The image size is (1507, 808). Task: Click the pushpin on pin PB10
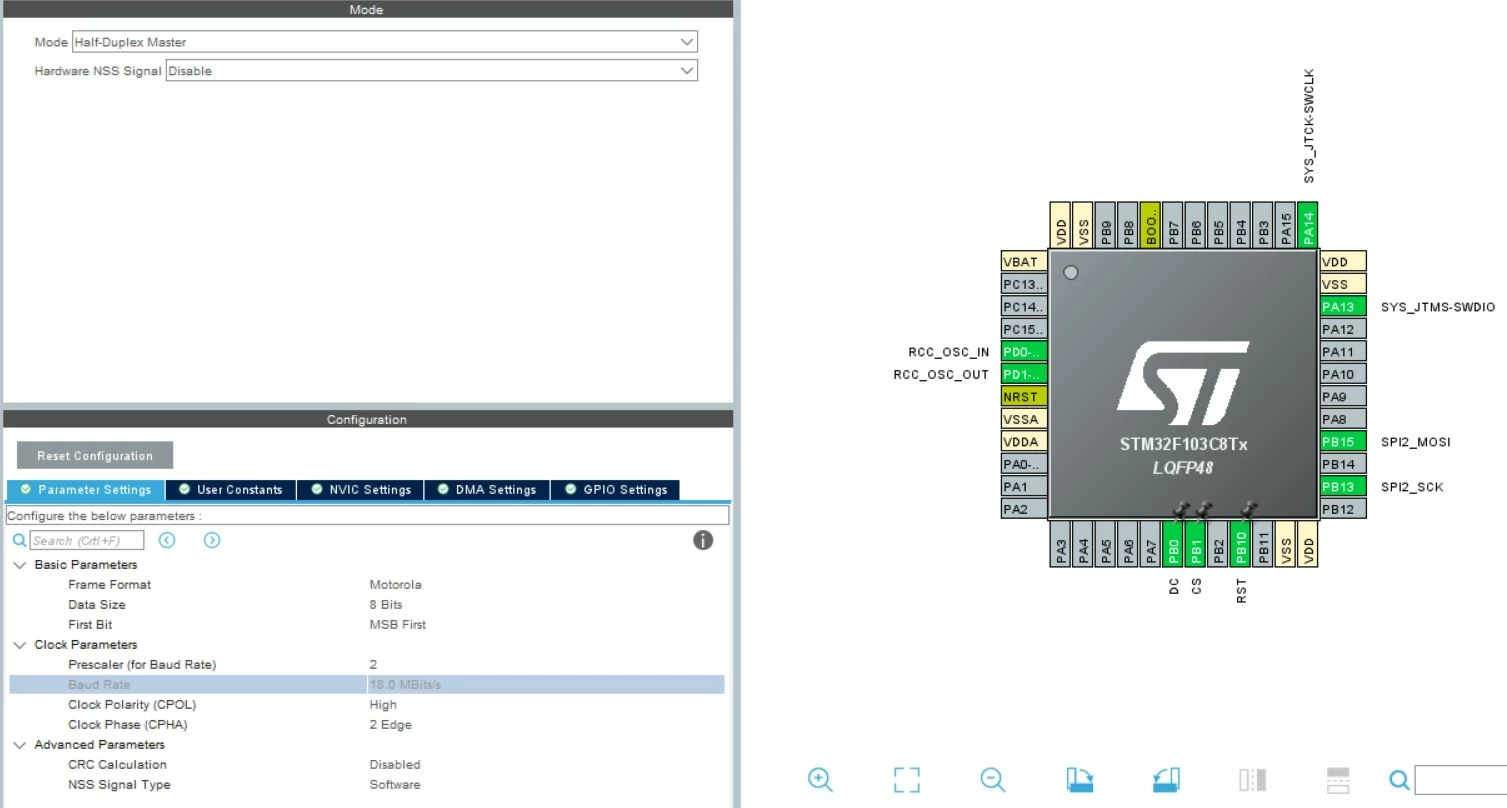tap(1248, 510)
